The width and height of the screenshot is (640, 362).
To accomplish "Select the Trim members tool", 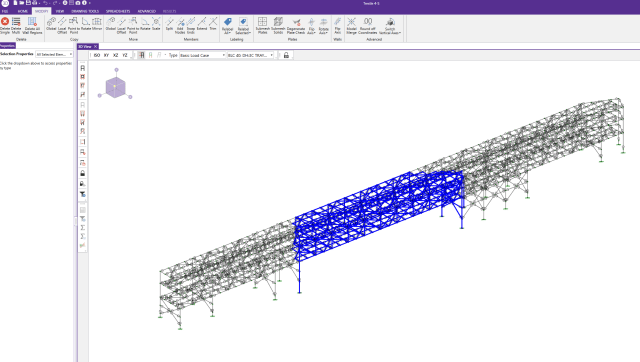I will coord(213,24).
